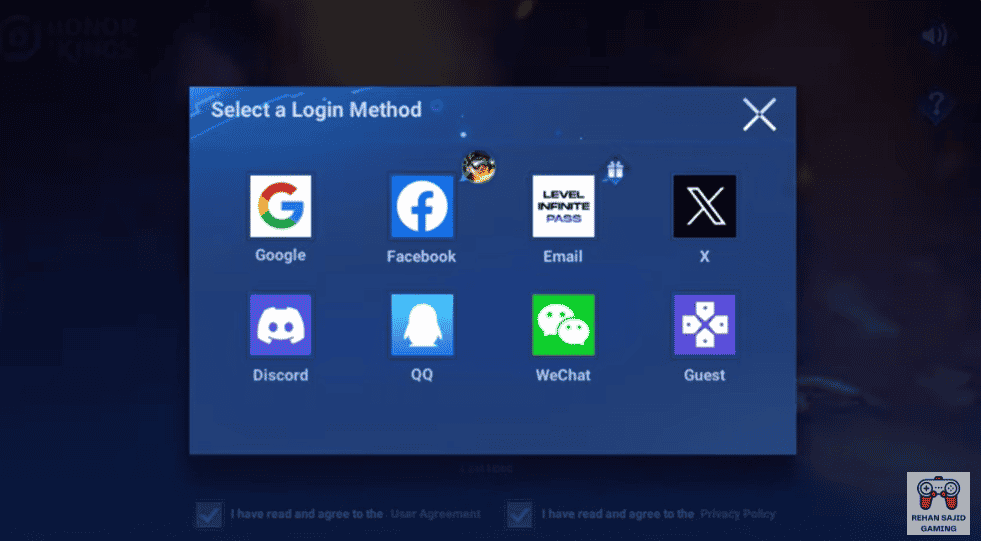Close the Select a Login Method dialog
The height and width of the screenshot is (541, 981).
(759, 115)
